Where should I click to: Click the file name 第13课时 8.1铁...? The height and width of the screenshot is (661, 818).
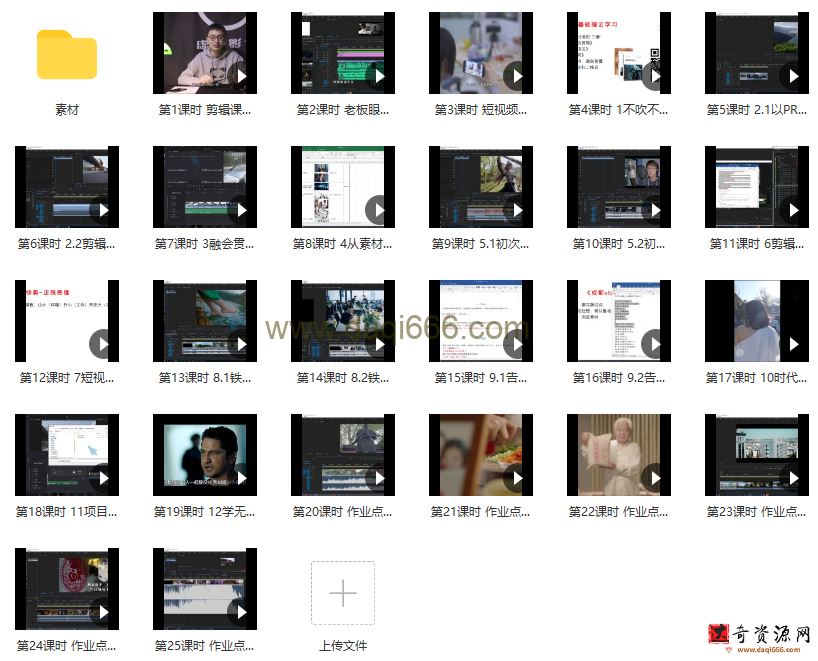coord(205,378)
